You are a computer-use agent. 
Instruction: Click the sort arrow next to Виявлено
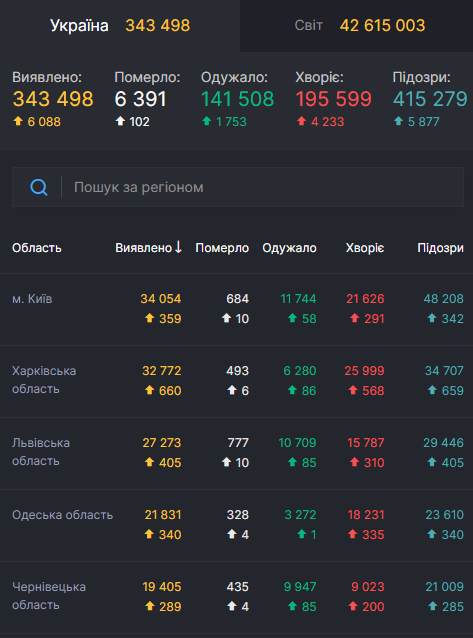[178, 247]
